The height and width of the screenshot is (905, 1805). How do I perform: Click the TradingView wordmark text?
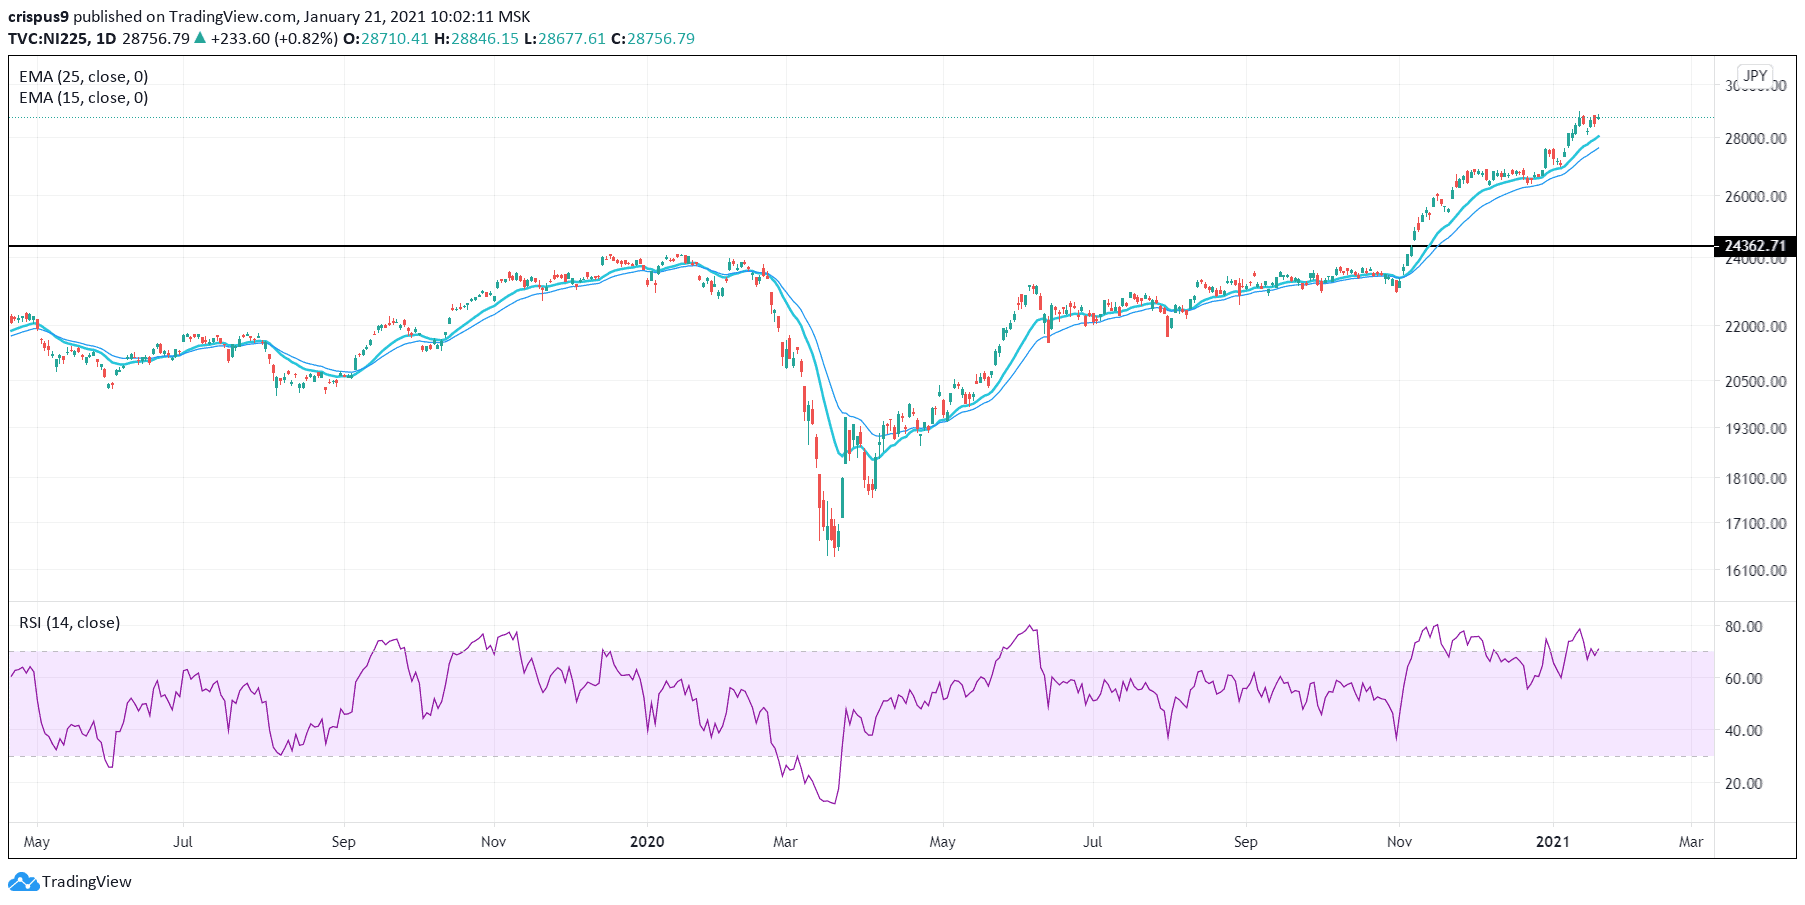tap(87, 882)
